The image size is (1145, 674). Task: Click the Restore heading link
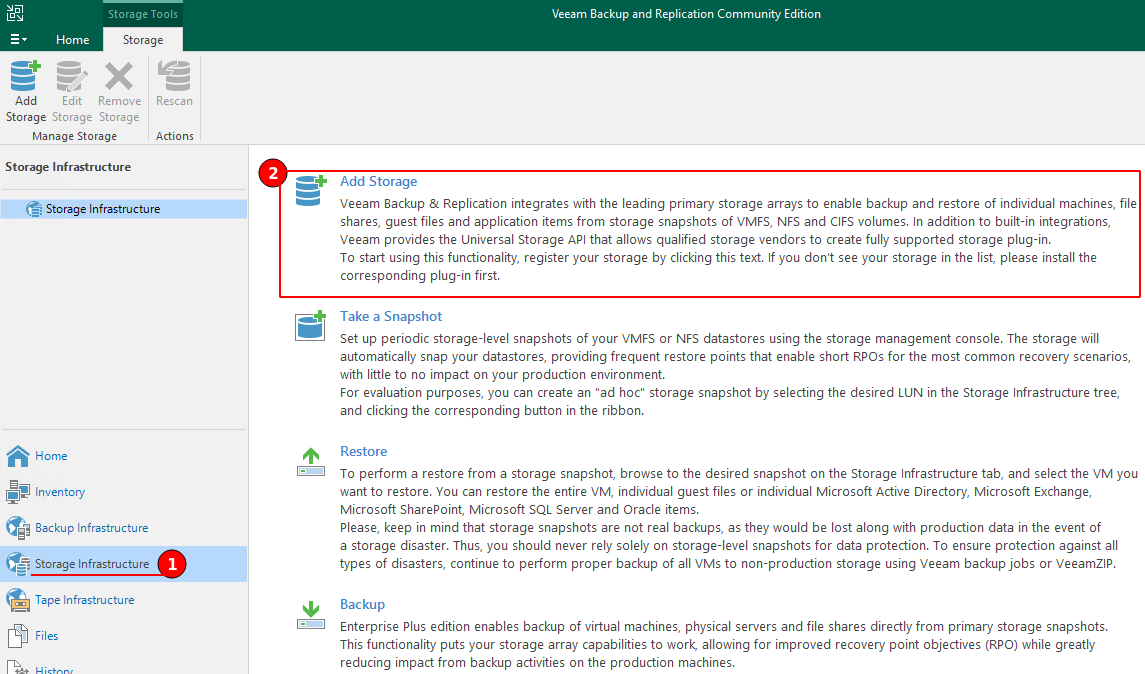(x=363, y=451)
